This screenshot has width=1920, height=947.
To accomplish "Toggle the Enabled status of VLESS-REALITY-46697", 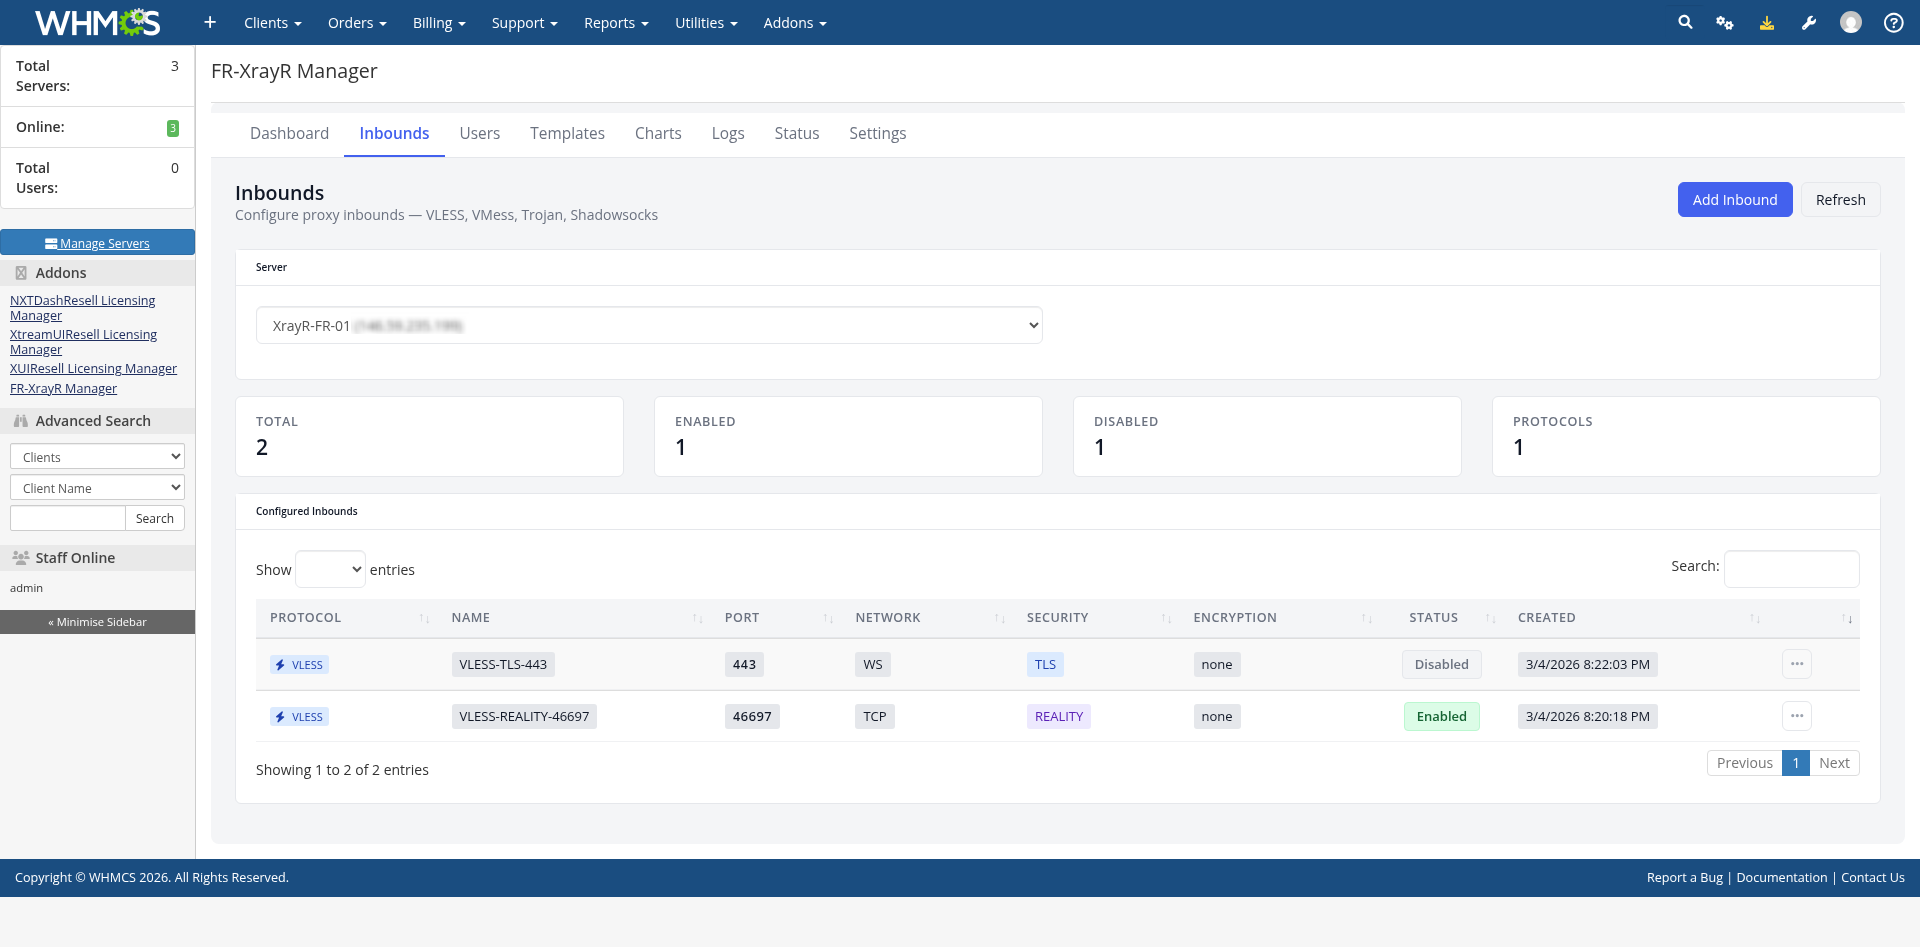I will 1441,716.
